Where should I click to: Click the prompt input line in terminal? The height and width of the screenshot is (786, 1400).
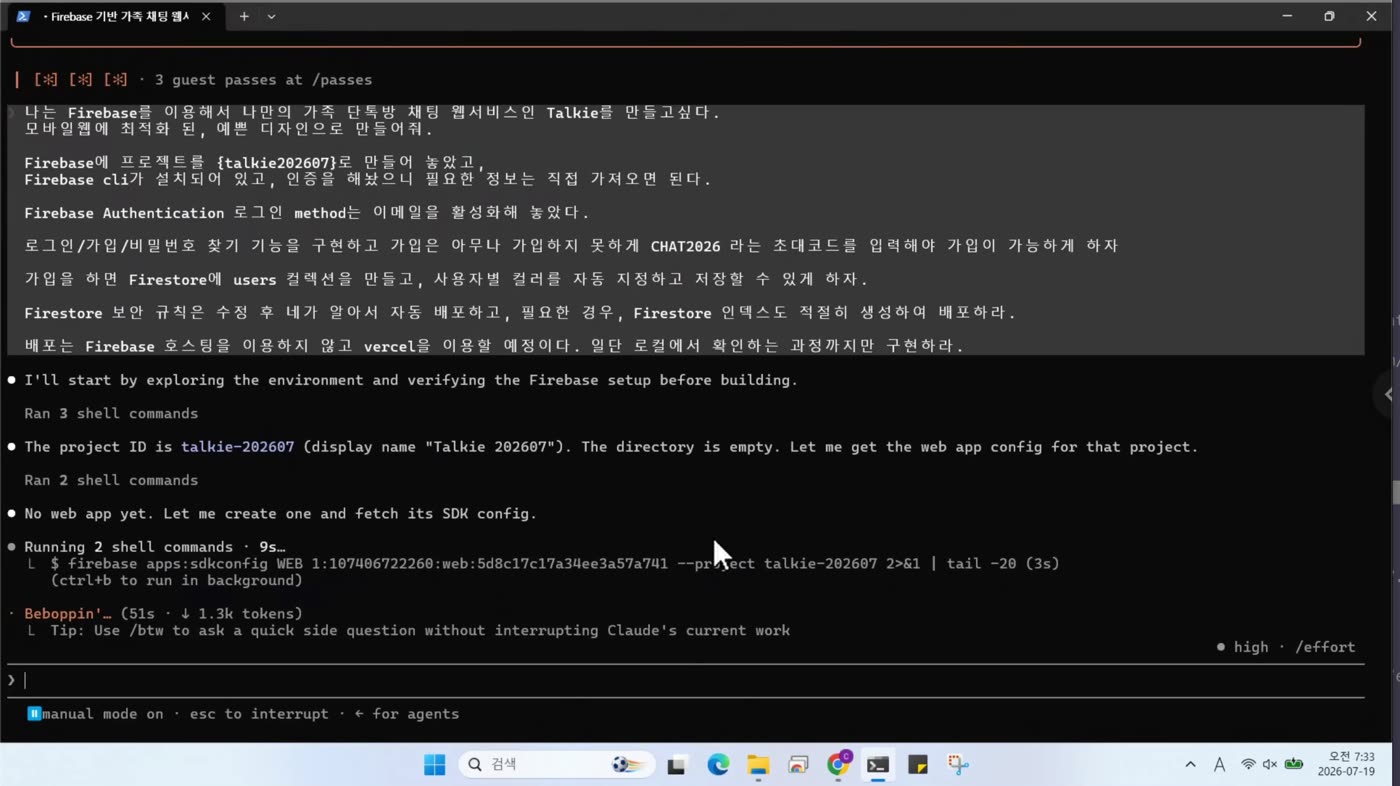click(x=686, y=680)
